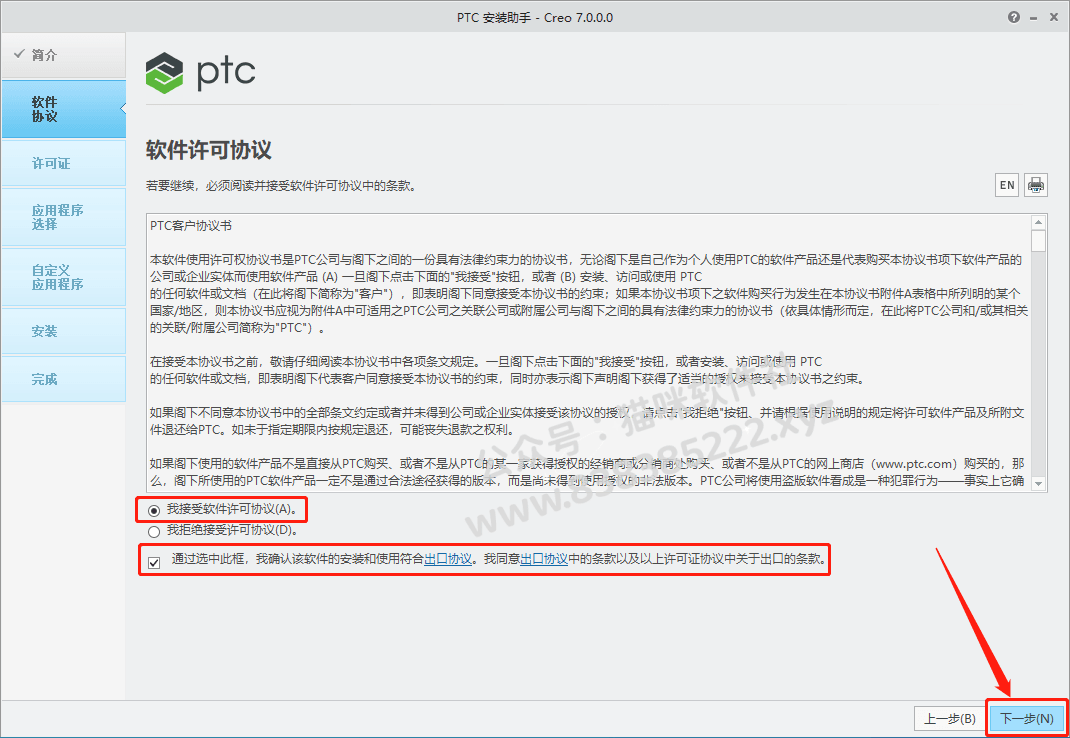Select 我接受软件许可协议(A) radio button
This screenshot has width=1070, height=738.
point(154,510)
